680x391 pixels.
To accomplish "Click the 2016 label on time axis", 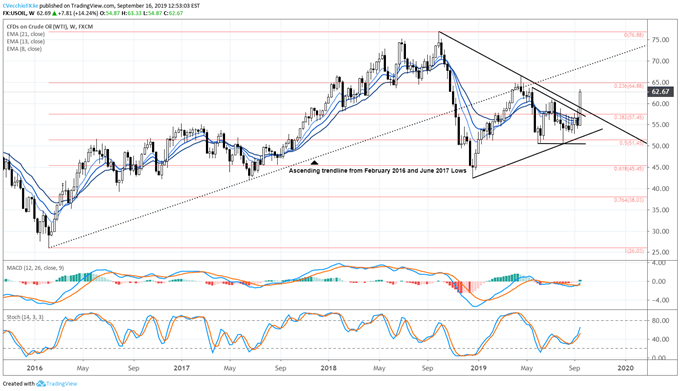I will pyautogui.click(x=35, y=368).
